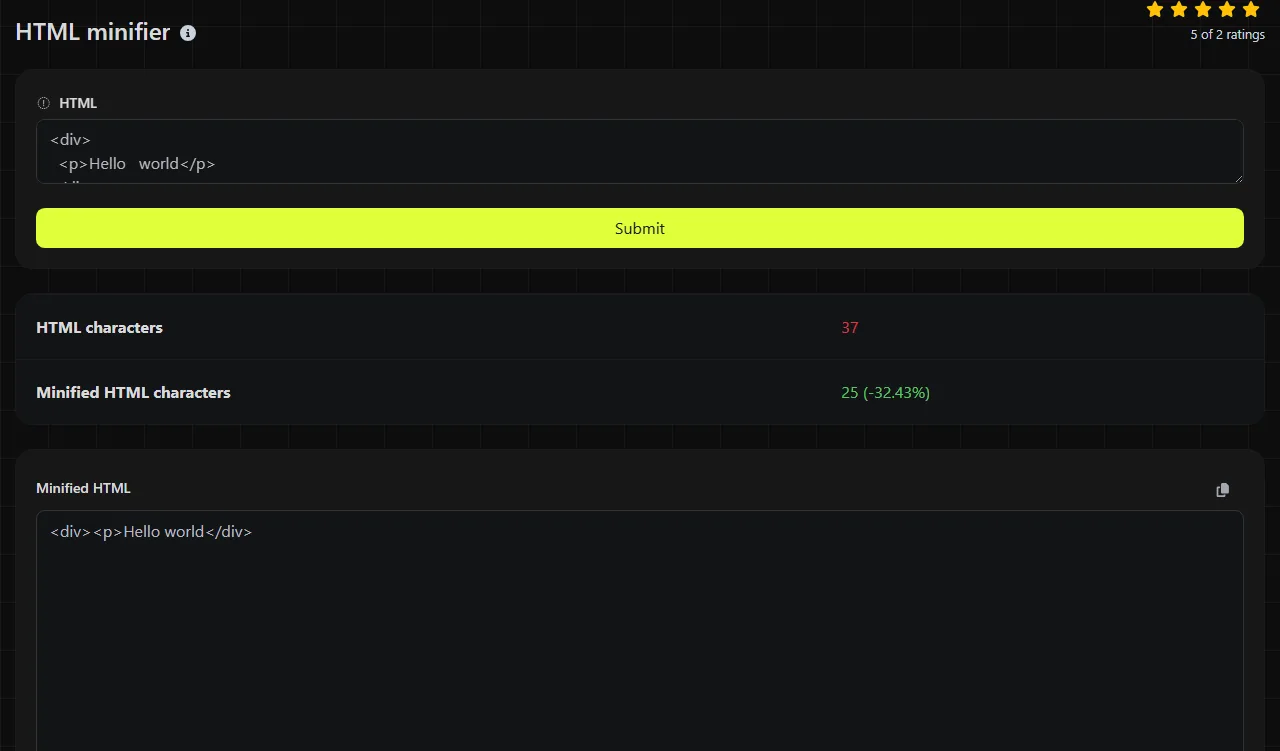Rate the tool four stars
Viewport: 1280px width, 751px height.
[x=1227, y=10]
